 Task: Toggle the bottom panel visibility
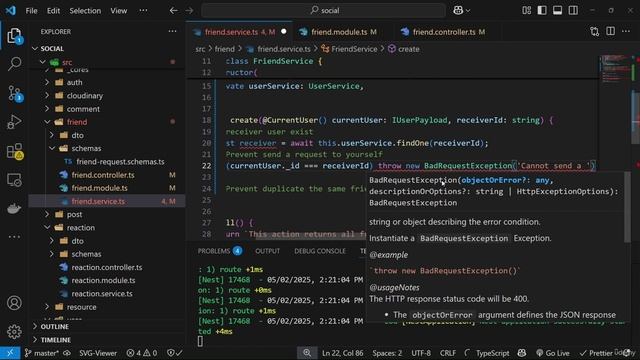(558, 11)
